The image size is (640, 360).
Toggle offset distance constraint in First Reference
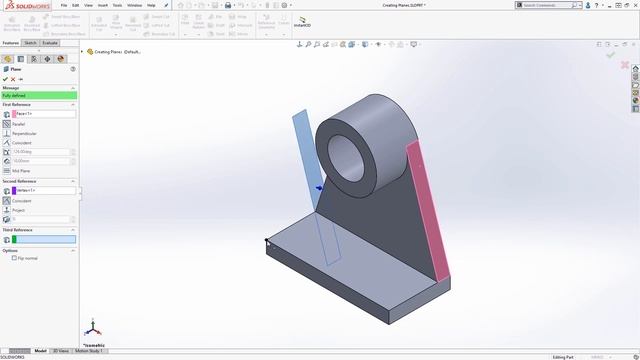[7, 161]
